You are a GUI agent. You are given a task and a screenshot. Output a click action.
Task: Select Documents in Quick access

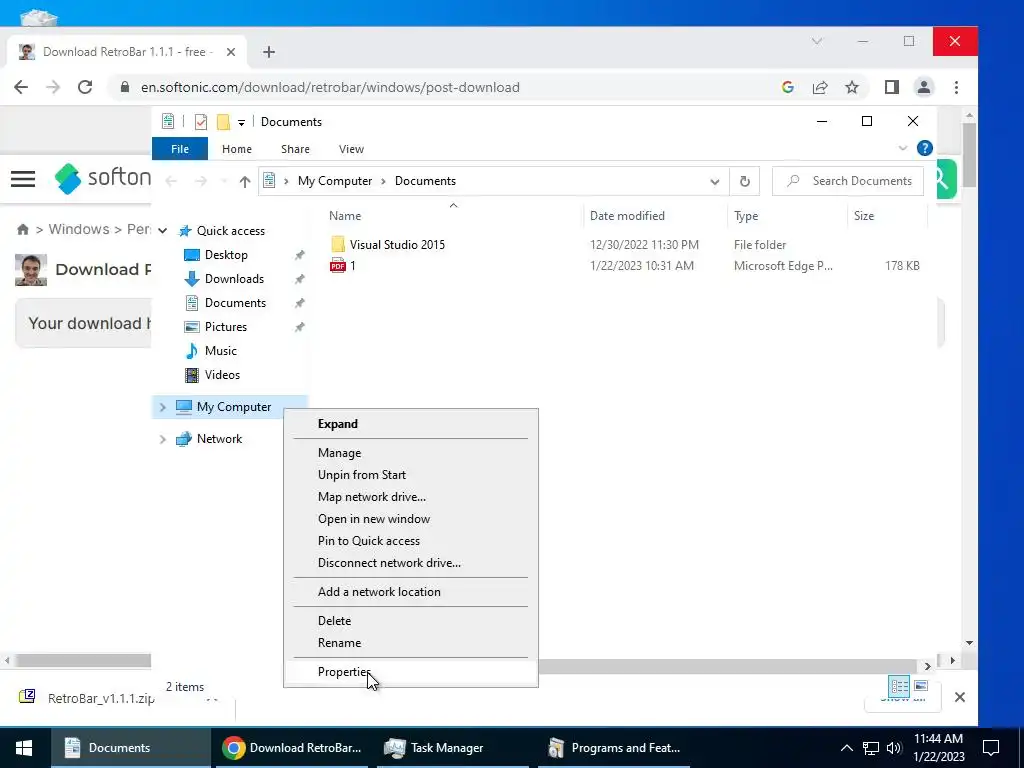coord(235,303)
